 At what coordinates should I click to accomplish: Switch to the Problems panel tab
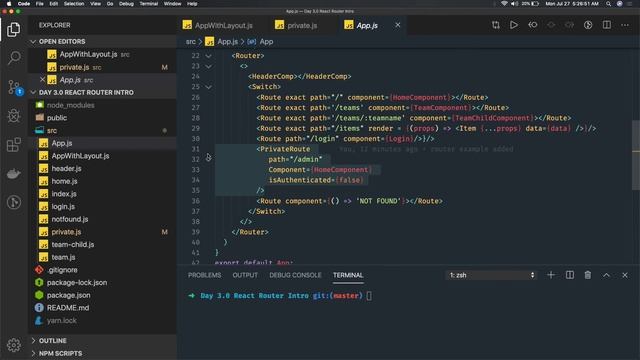204,275
